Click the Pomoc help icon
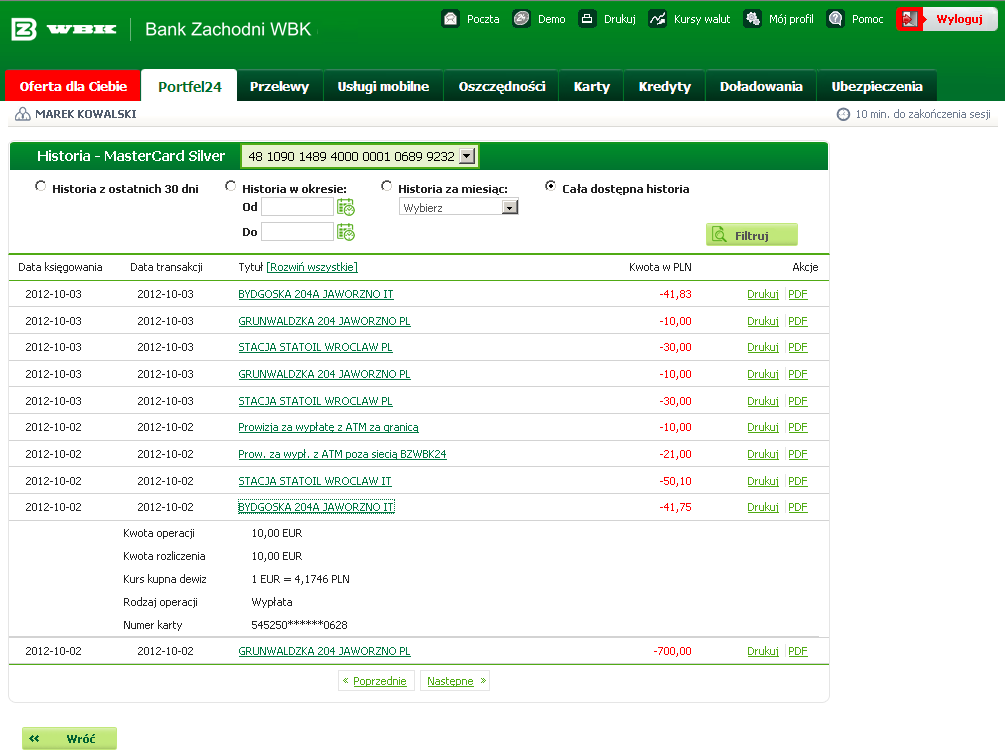 pos(835,19)
